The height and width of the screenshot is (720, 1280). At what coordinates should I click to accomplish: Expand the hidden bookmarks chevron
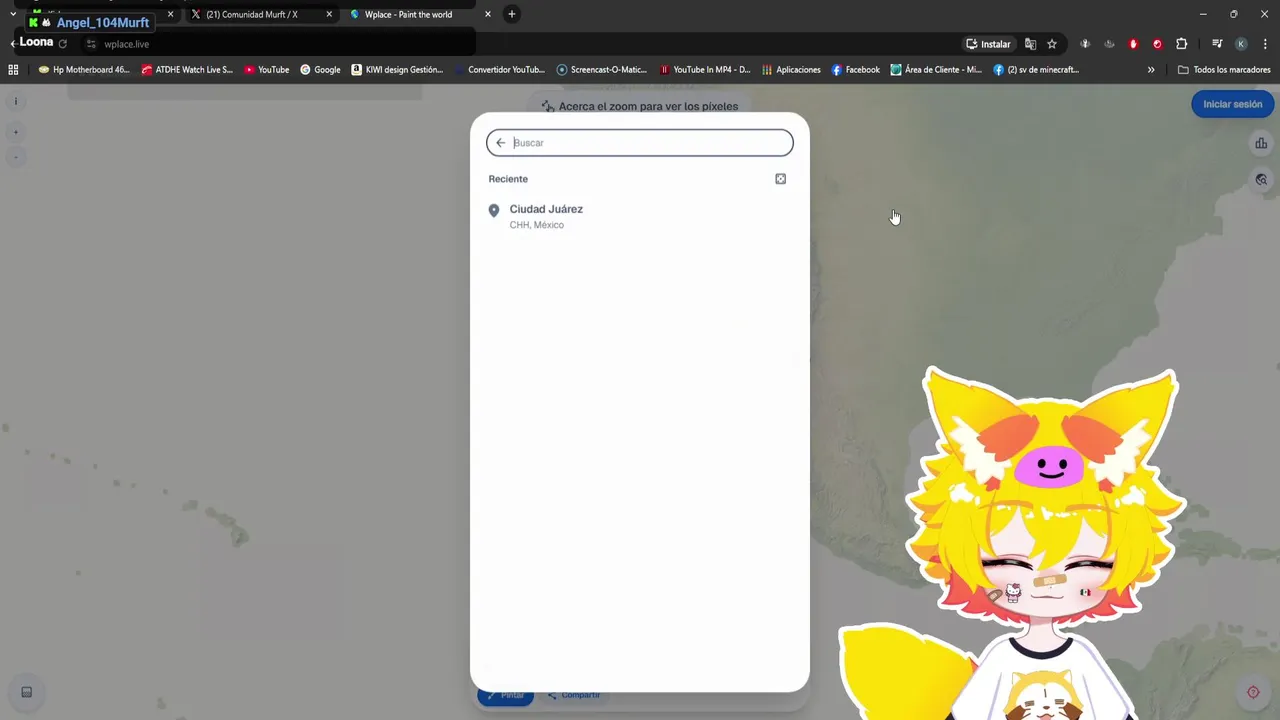1151,70
